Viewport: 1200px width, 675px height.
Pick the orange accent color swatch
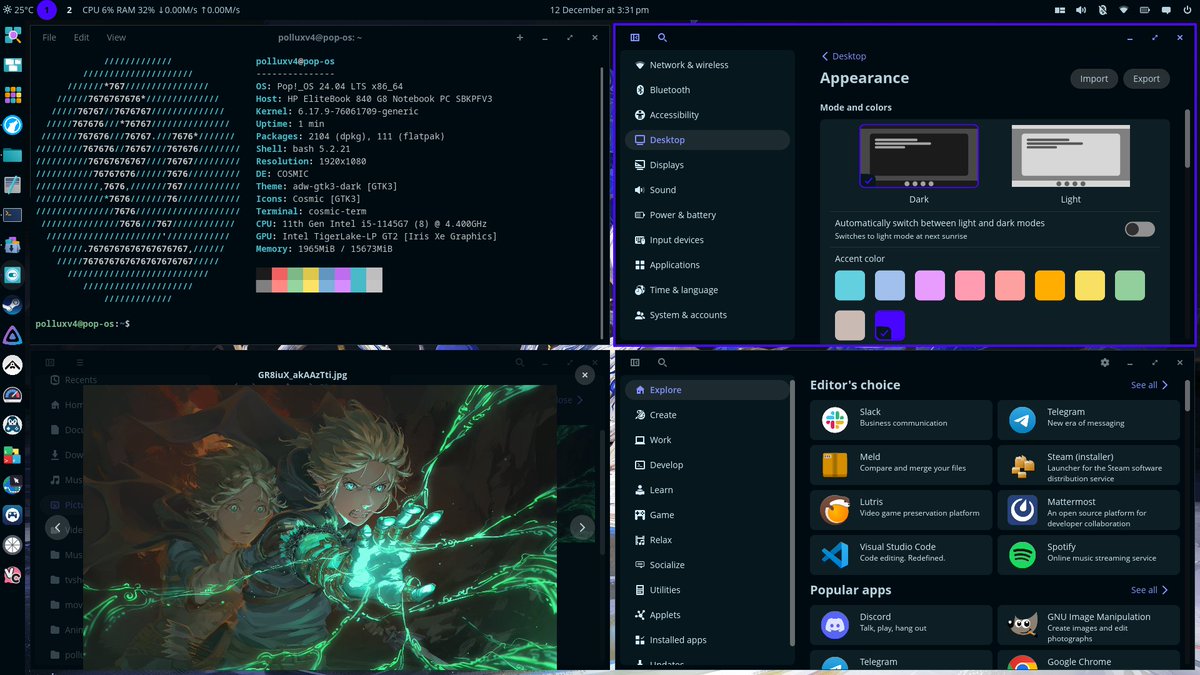point(1050,285)
